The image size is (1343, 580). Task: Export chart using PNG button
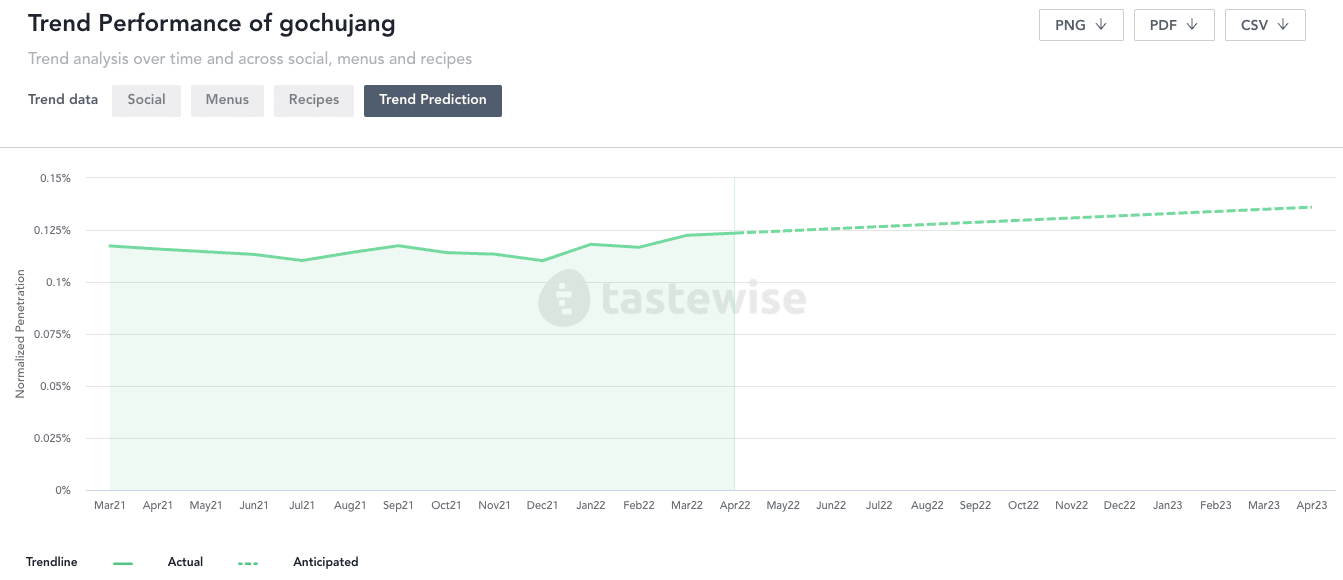(x=1081, y=25)
